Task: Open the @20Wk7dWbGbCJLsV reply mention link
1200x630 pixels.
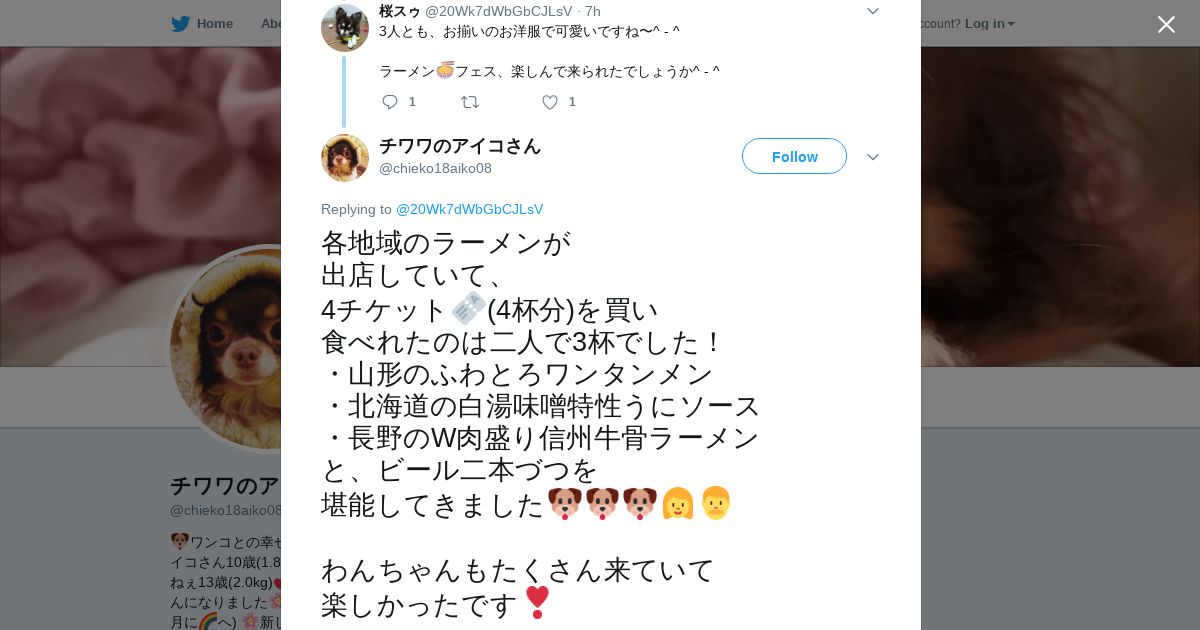Action: tap(469, 209)
